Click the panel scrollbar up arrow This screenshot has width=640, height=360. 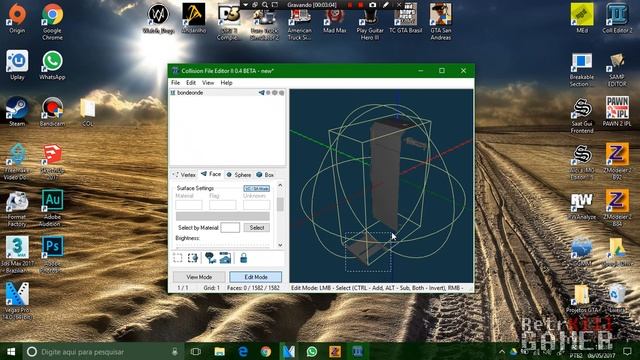(280, 185)
